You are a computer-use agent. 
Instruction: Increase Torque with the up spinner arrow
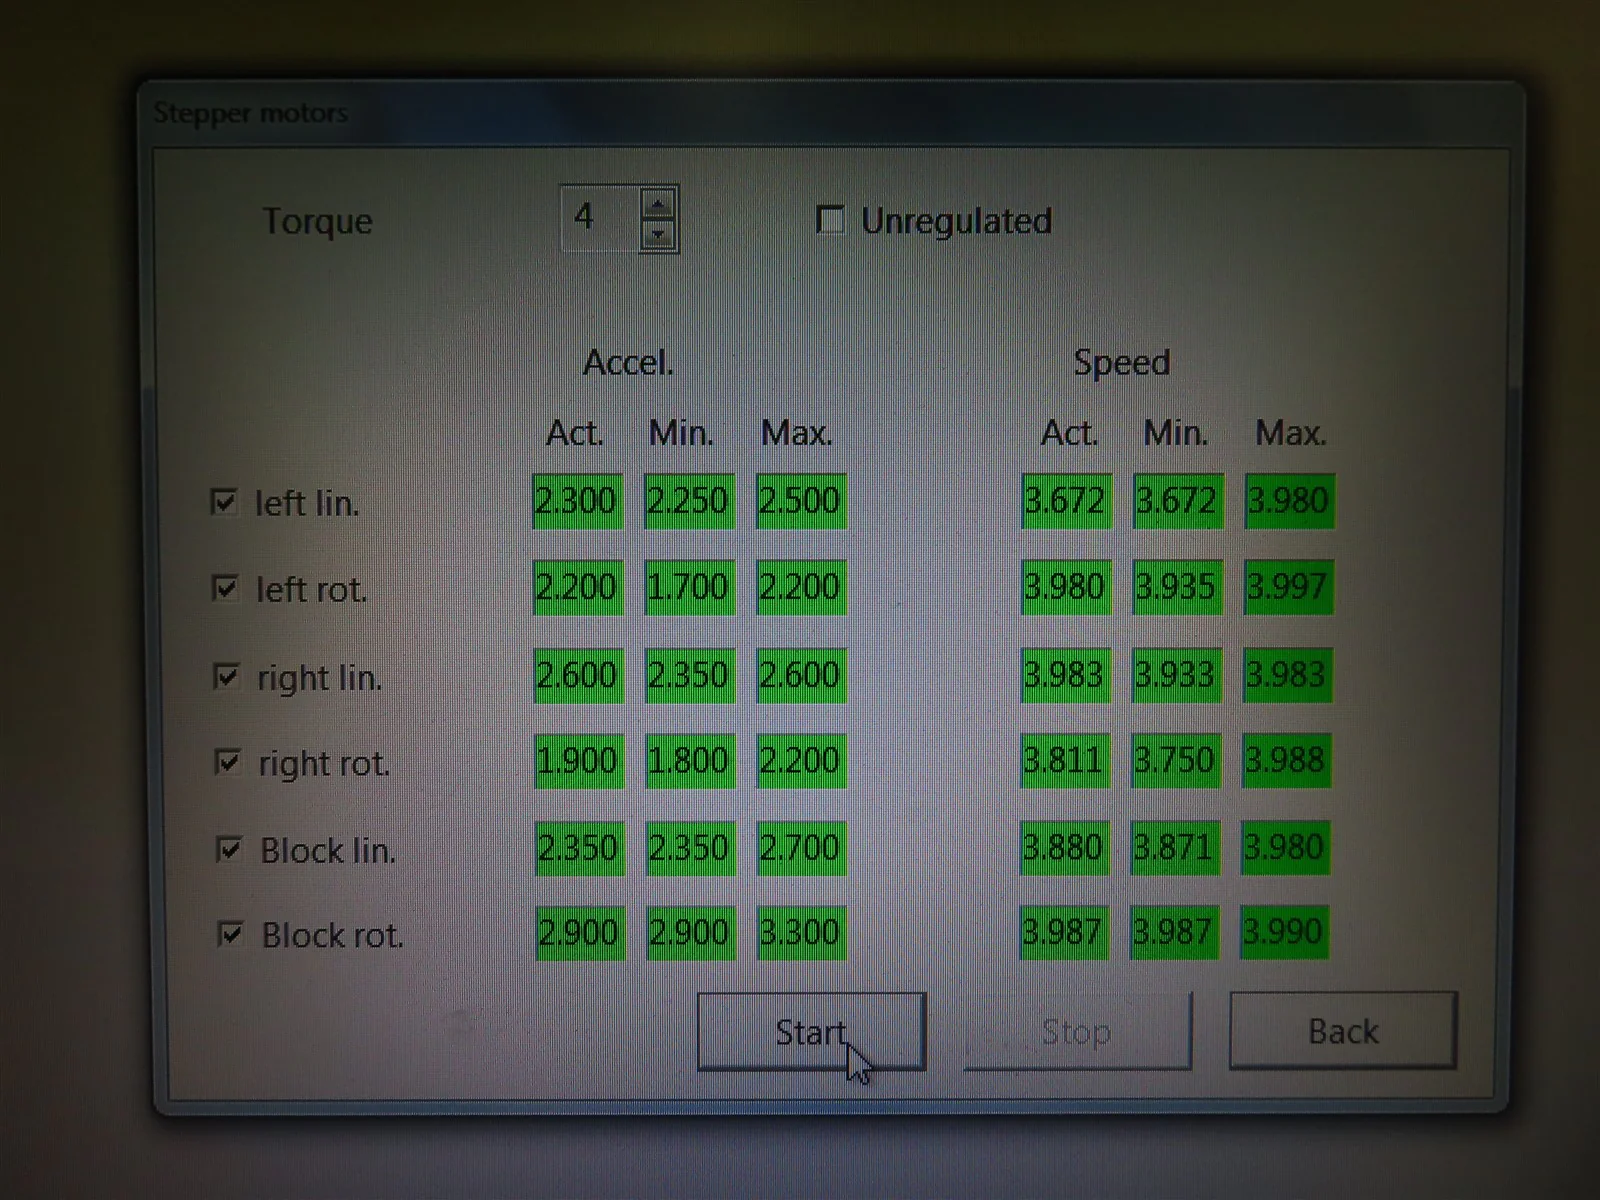(x=657, y=204)
